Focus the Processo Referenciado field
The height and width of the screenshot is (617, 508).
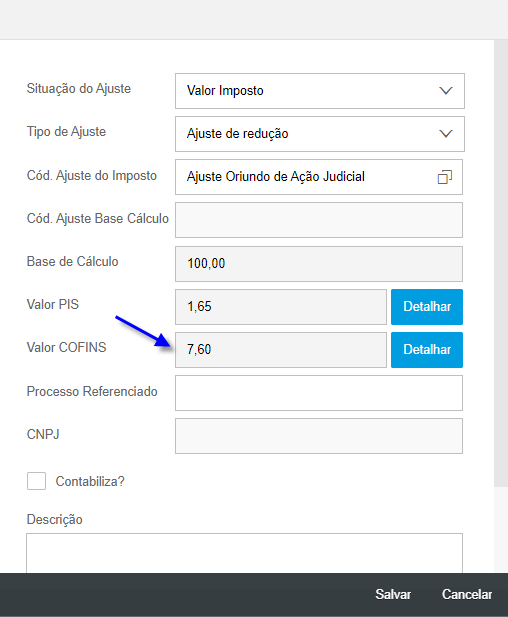click(x=319, y=393)
